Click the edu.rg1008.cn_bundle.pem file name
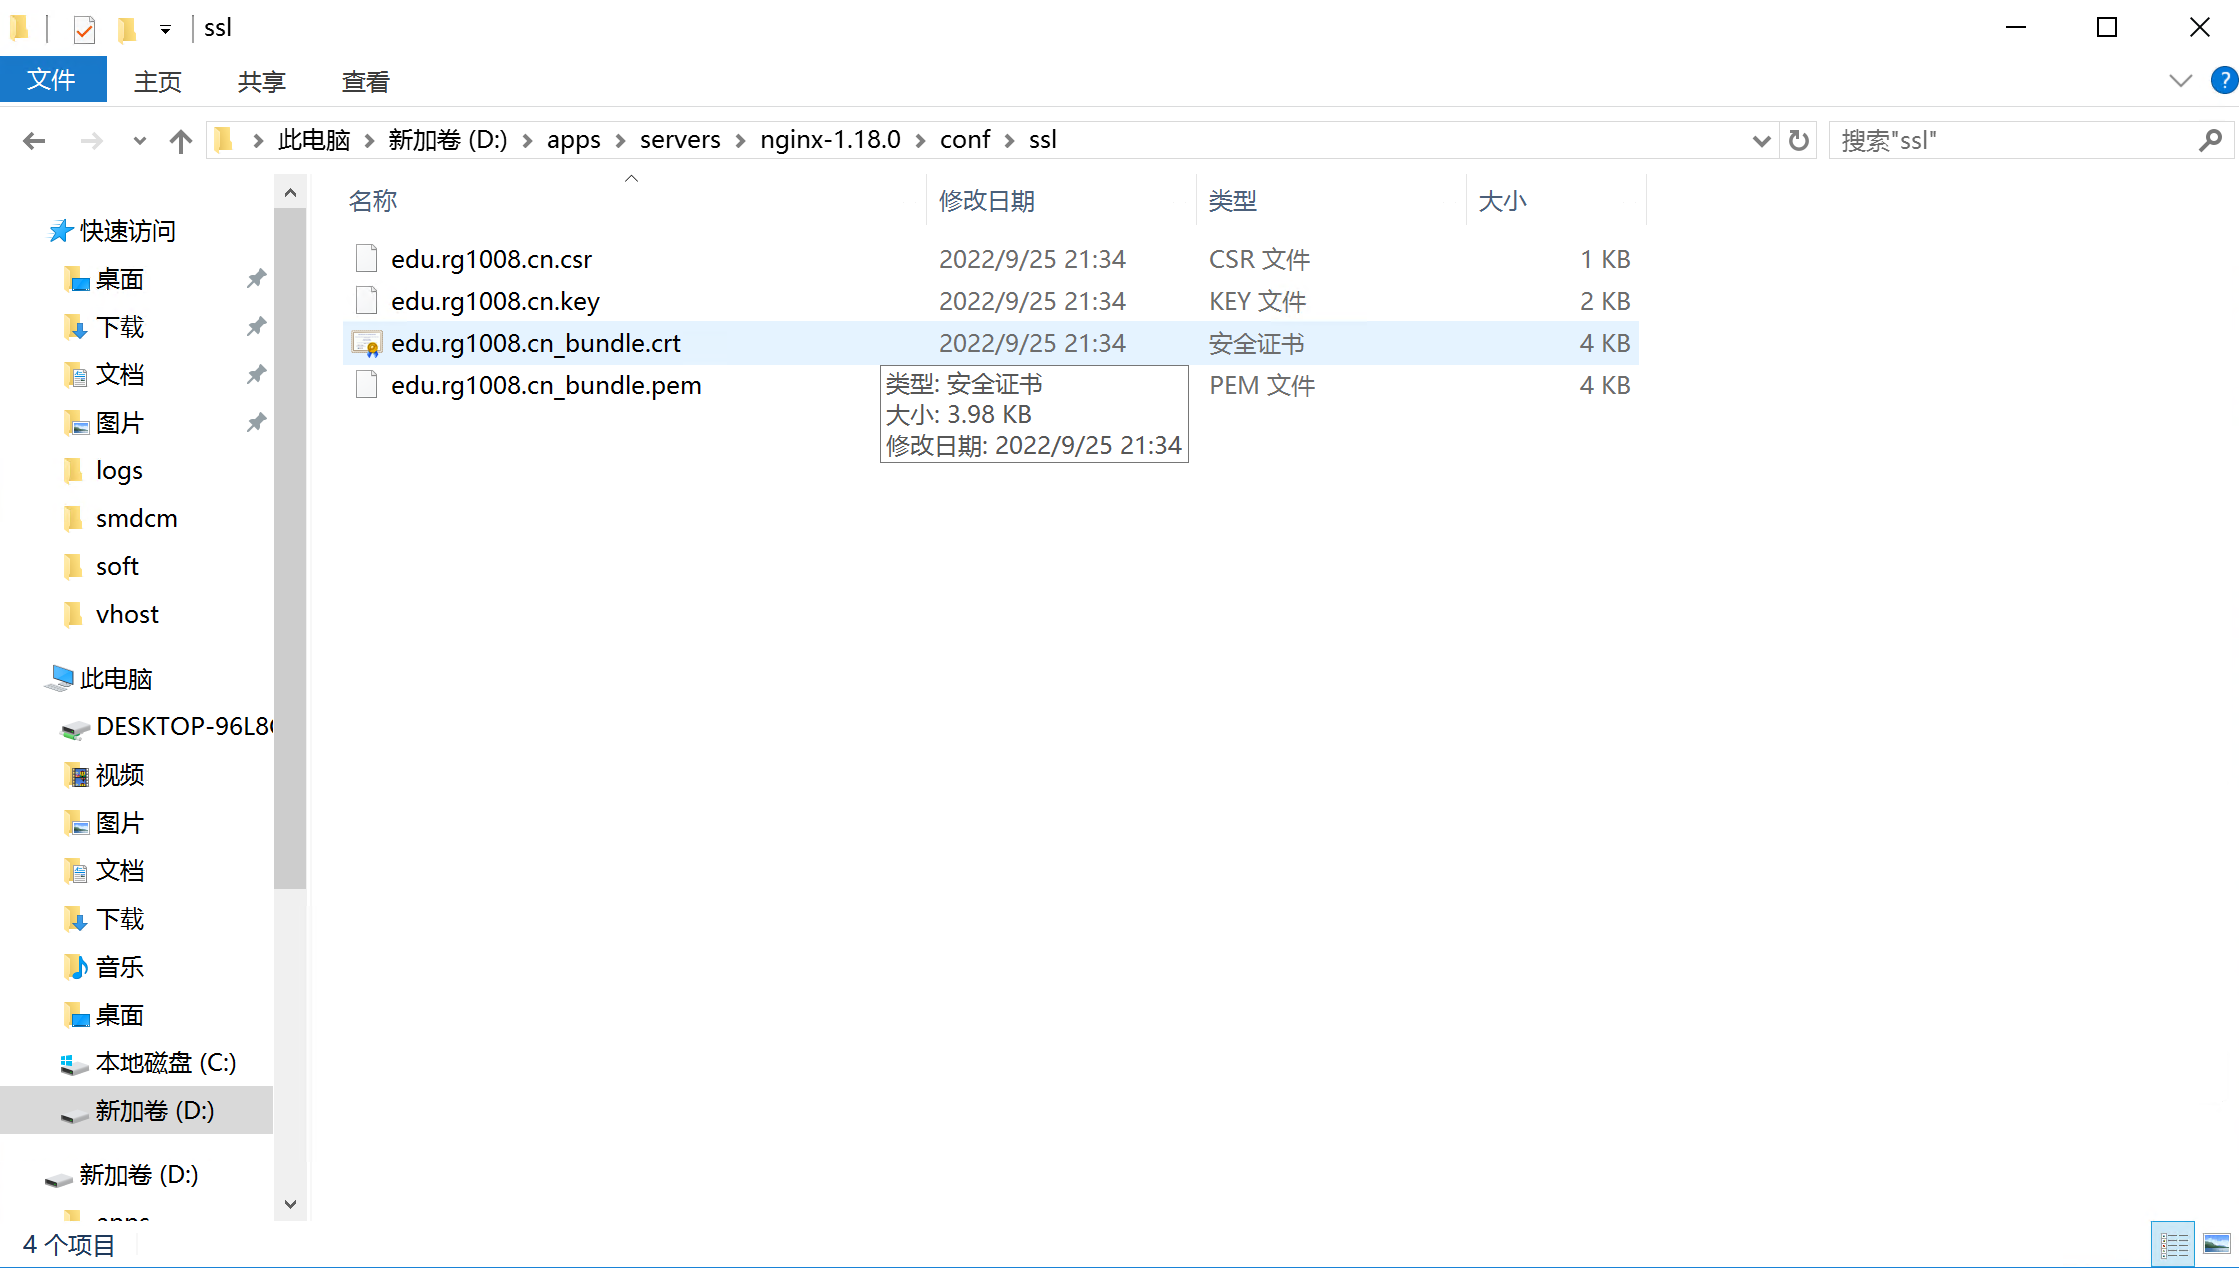 (x=546, y=385)
